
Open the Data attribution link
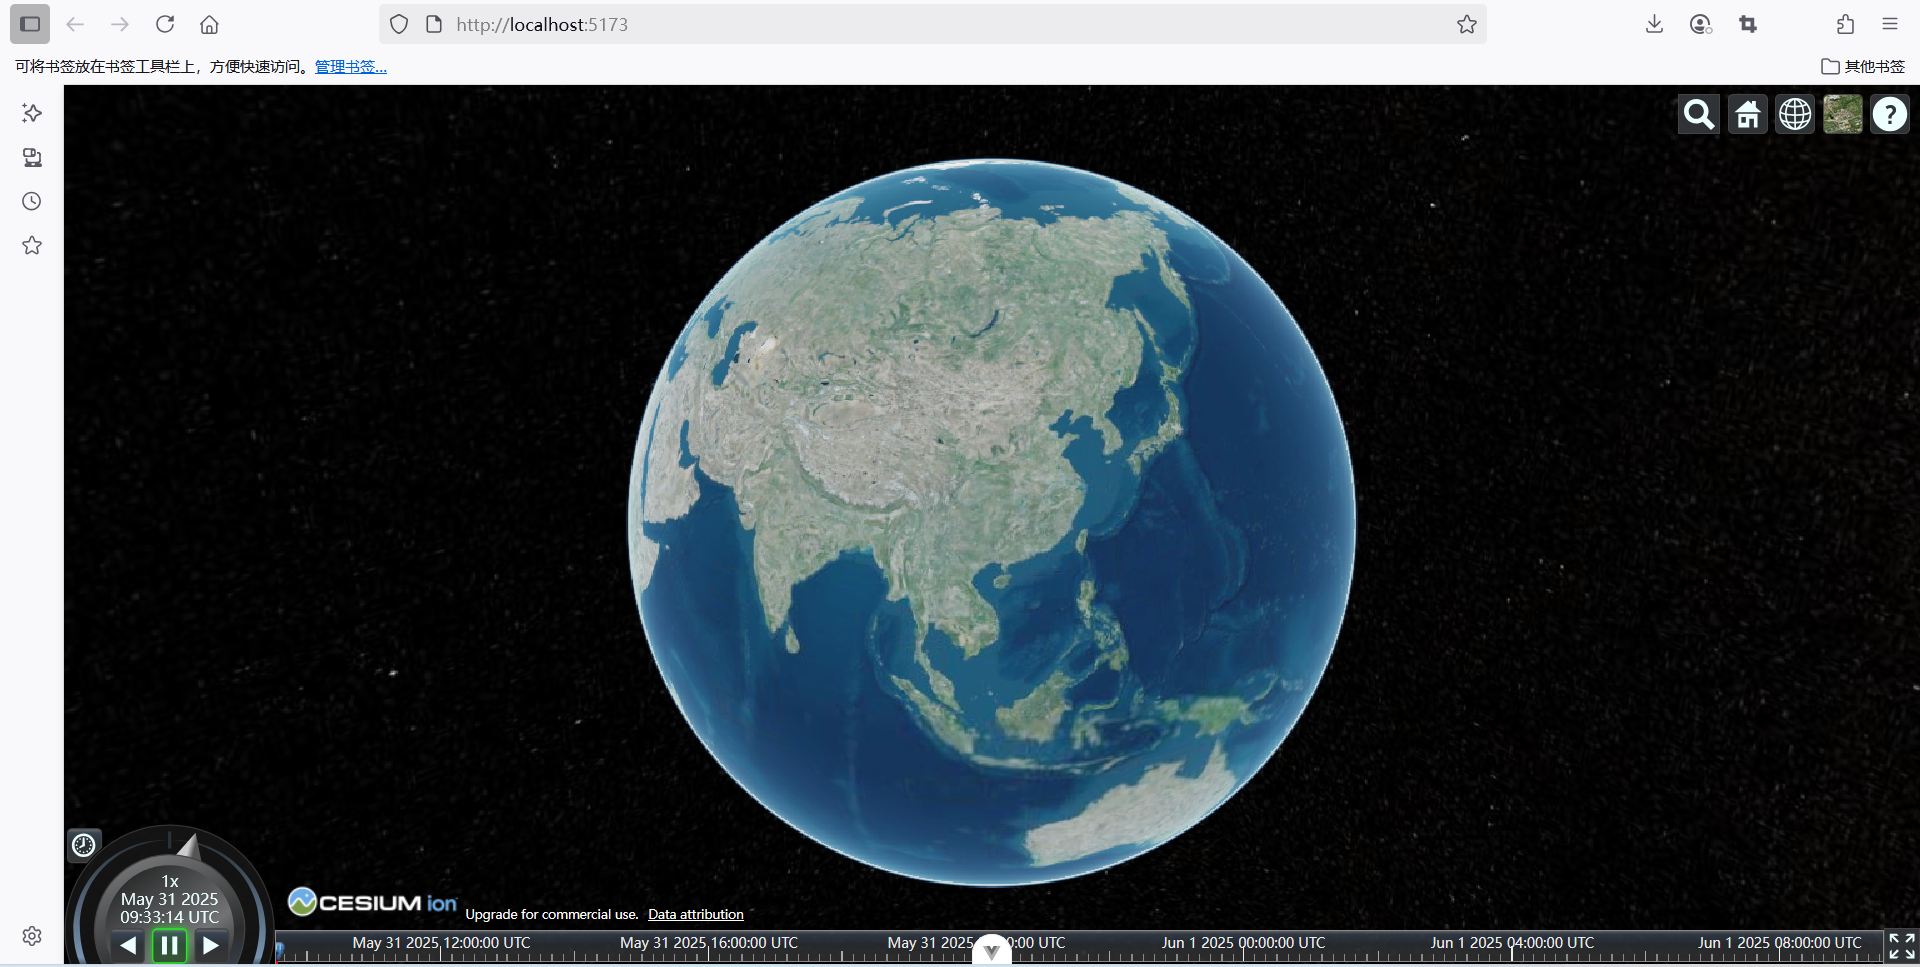click(696, 914)
